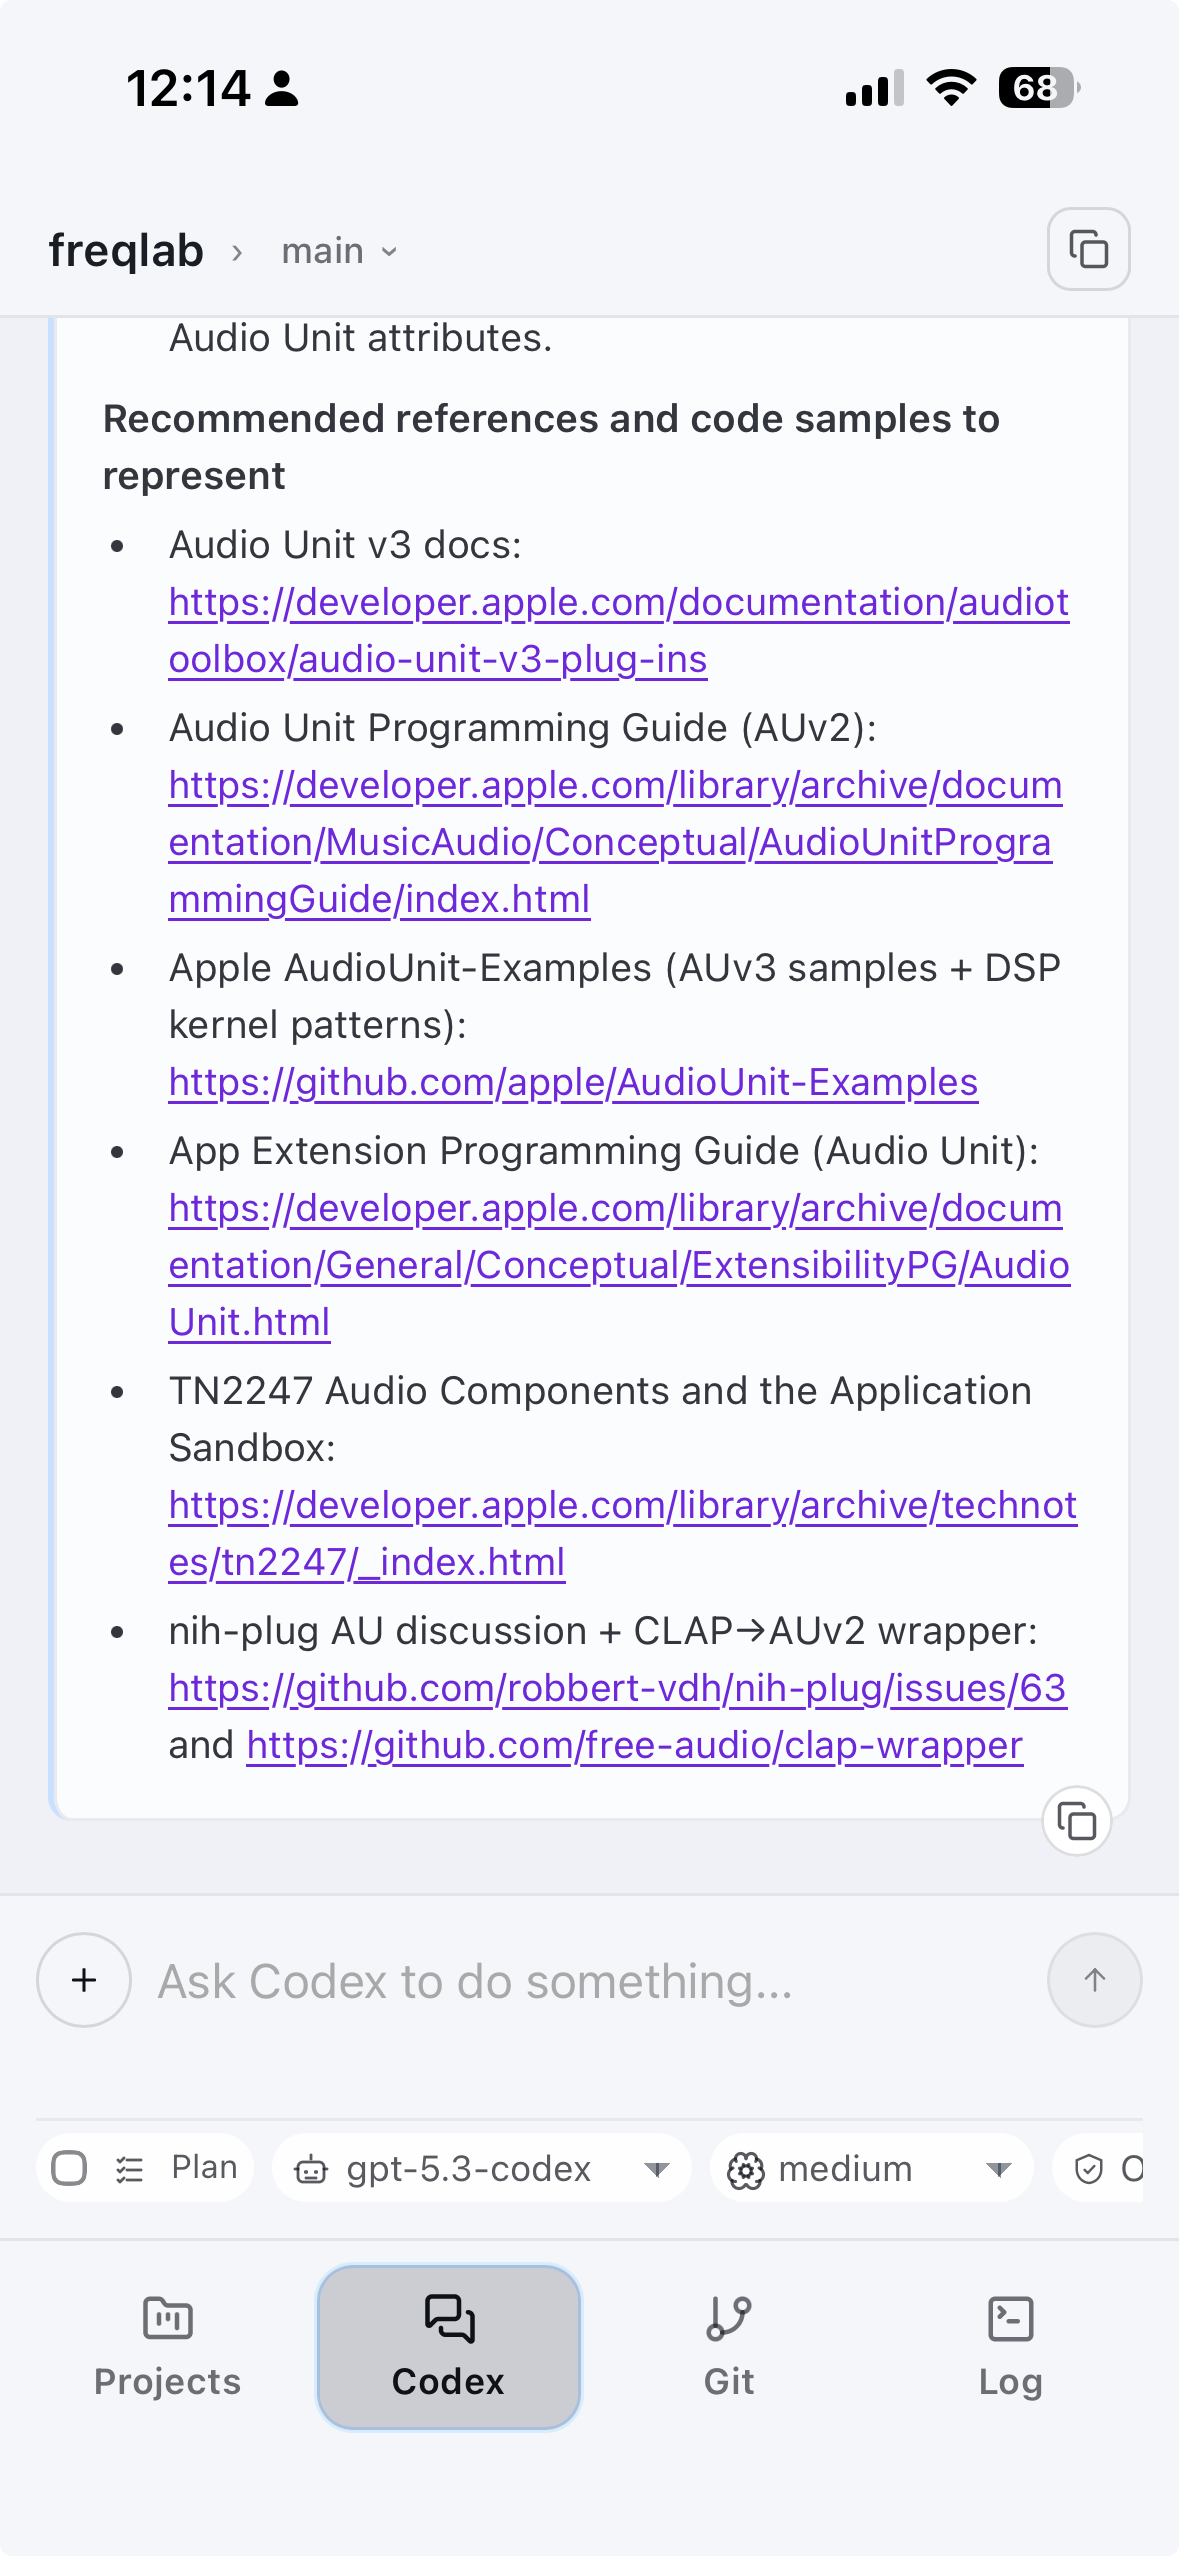Expand the medium reasoning effort dropdown
The width and height of the screenshot is (1179, 2556).
[x=997, y=2169]
